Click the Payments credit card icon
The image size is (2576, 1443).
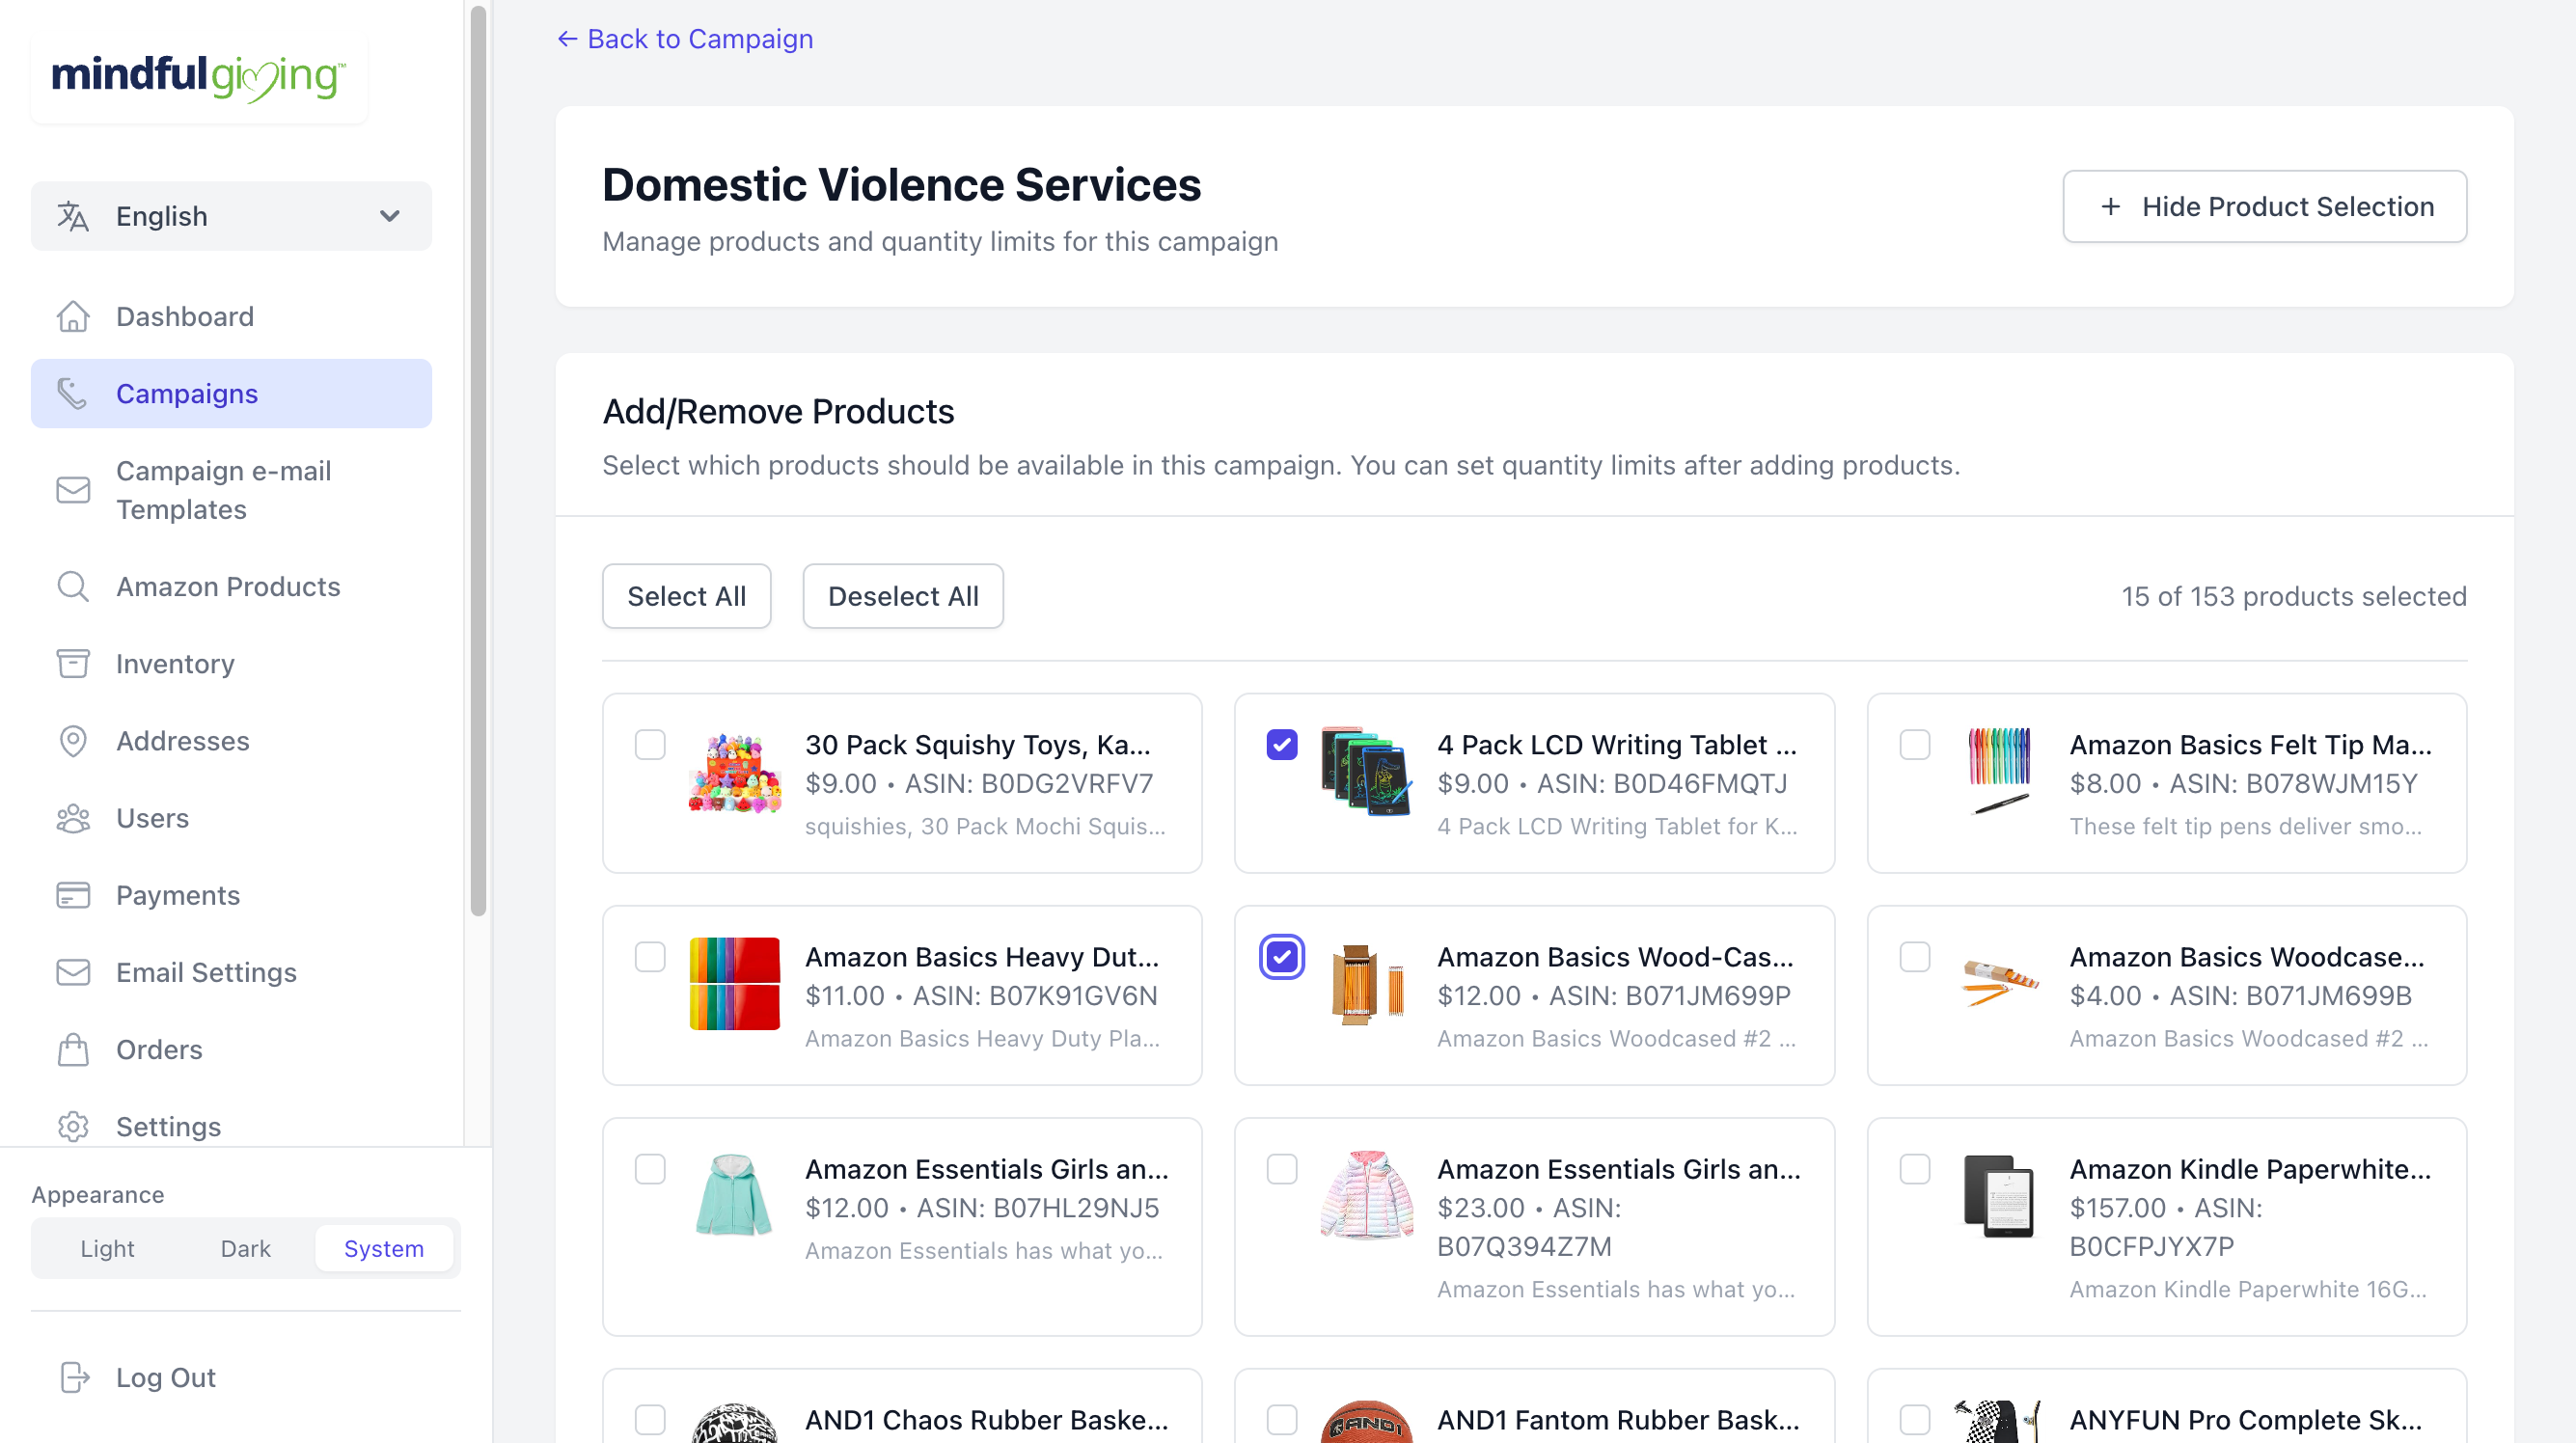tap(73, 895)
